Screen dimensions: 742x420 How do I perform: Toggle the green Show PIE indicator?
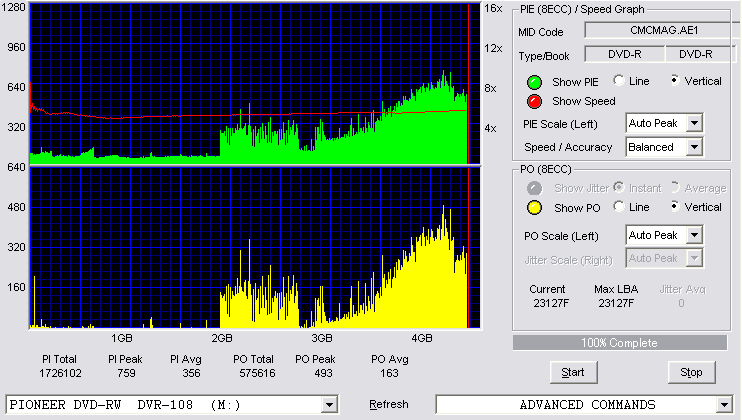pyautogui.click(x=534, y=82)
